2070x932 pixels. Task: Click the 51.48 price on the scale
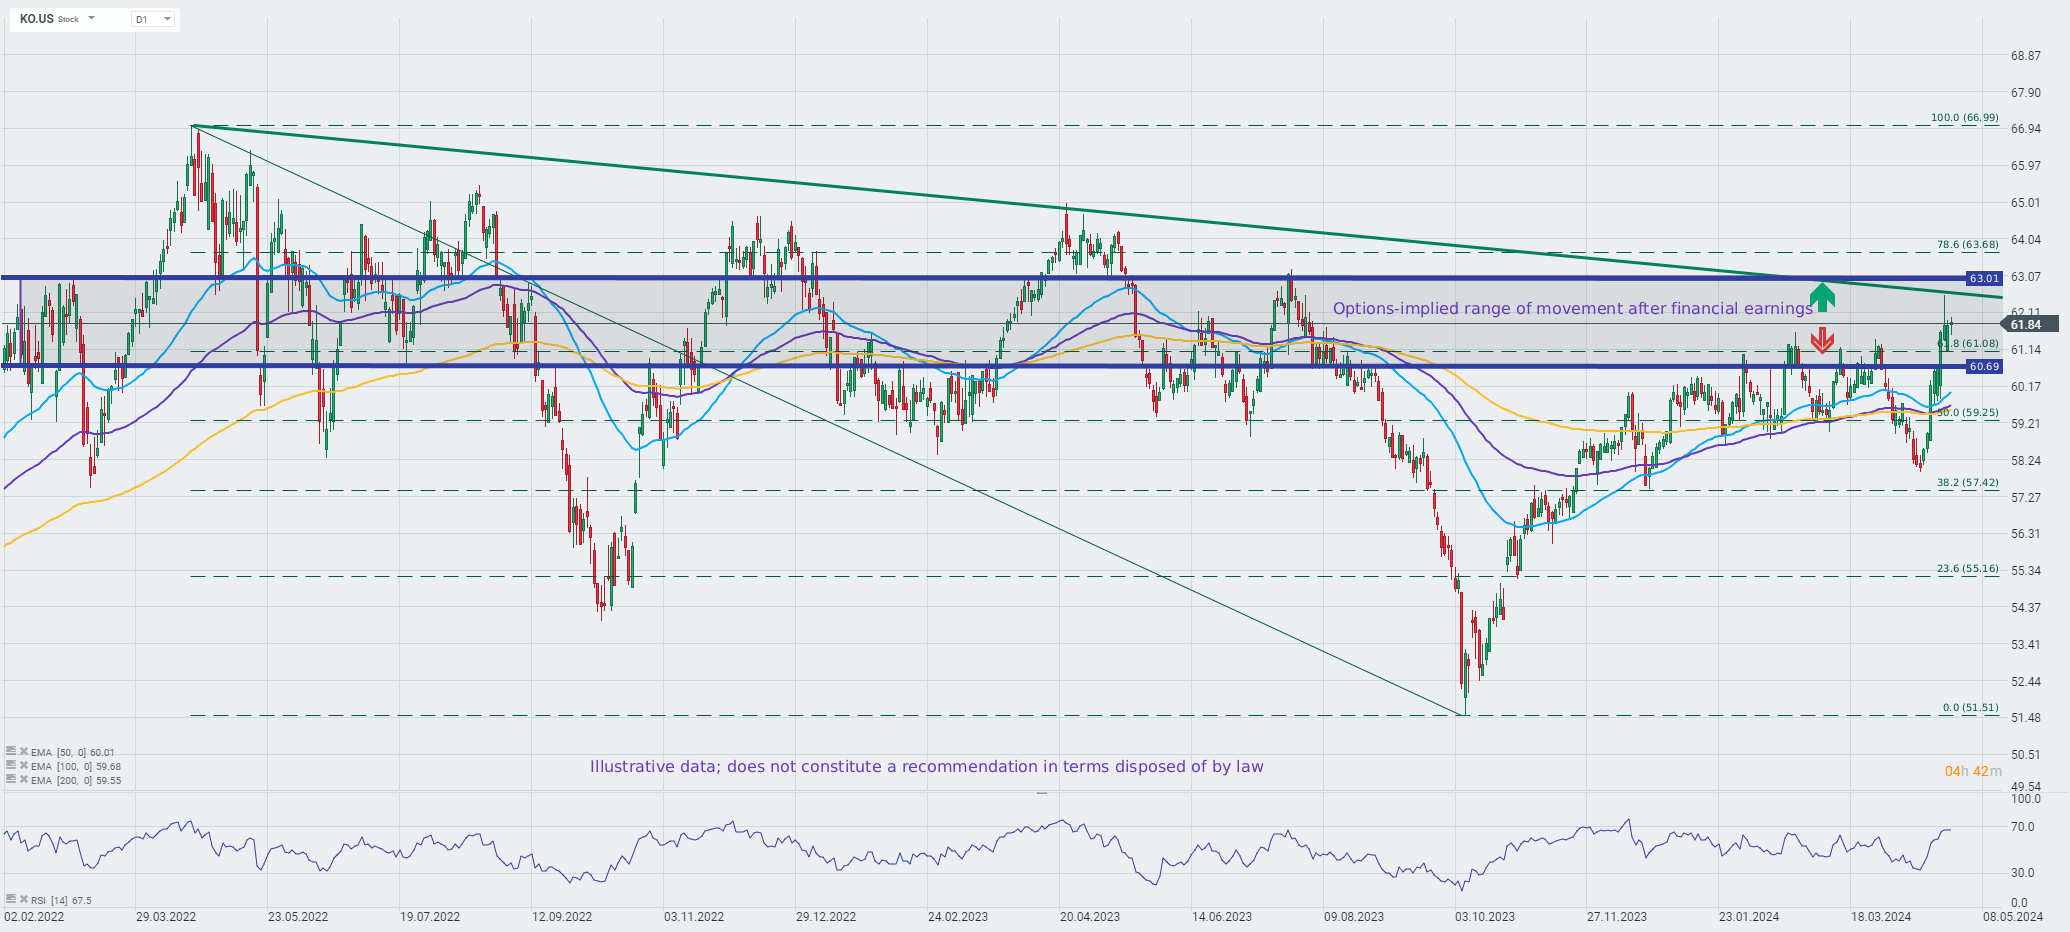coord(2026,718)
